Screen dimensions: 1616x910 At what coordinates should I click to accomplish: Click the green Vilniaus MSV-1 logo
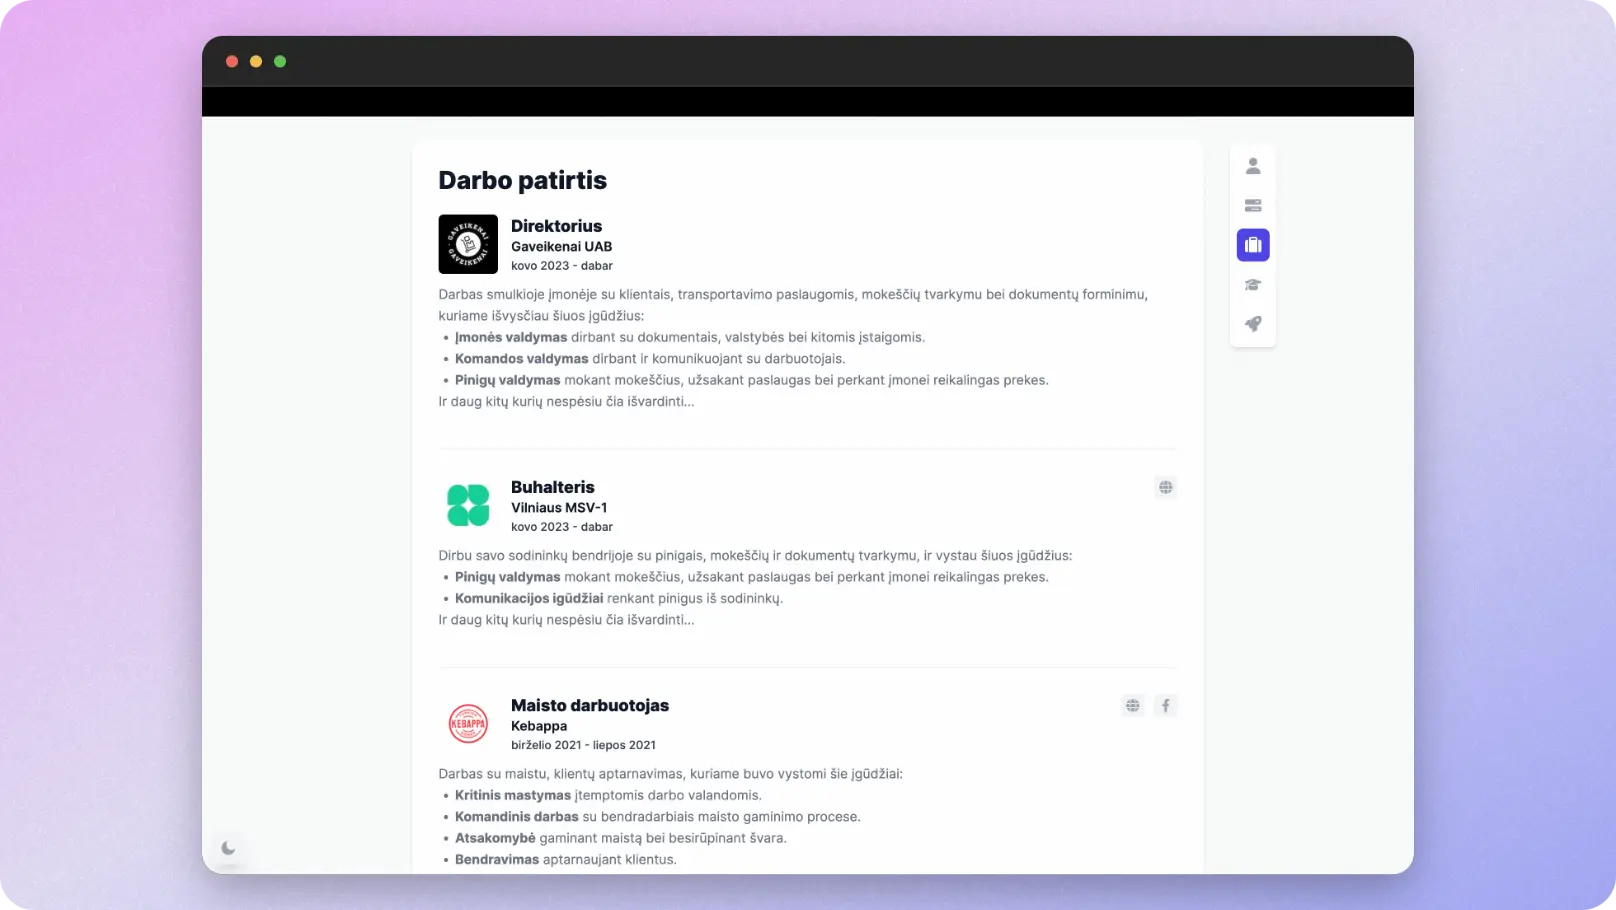[x=468, y=505]
